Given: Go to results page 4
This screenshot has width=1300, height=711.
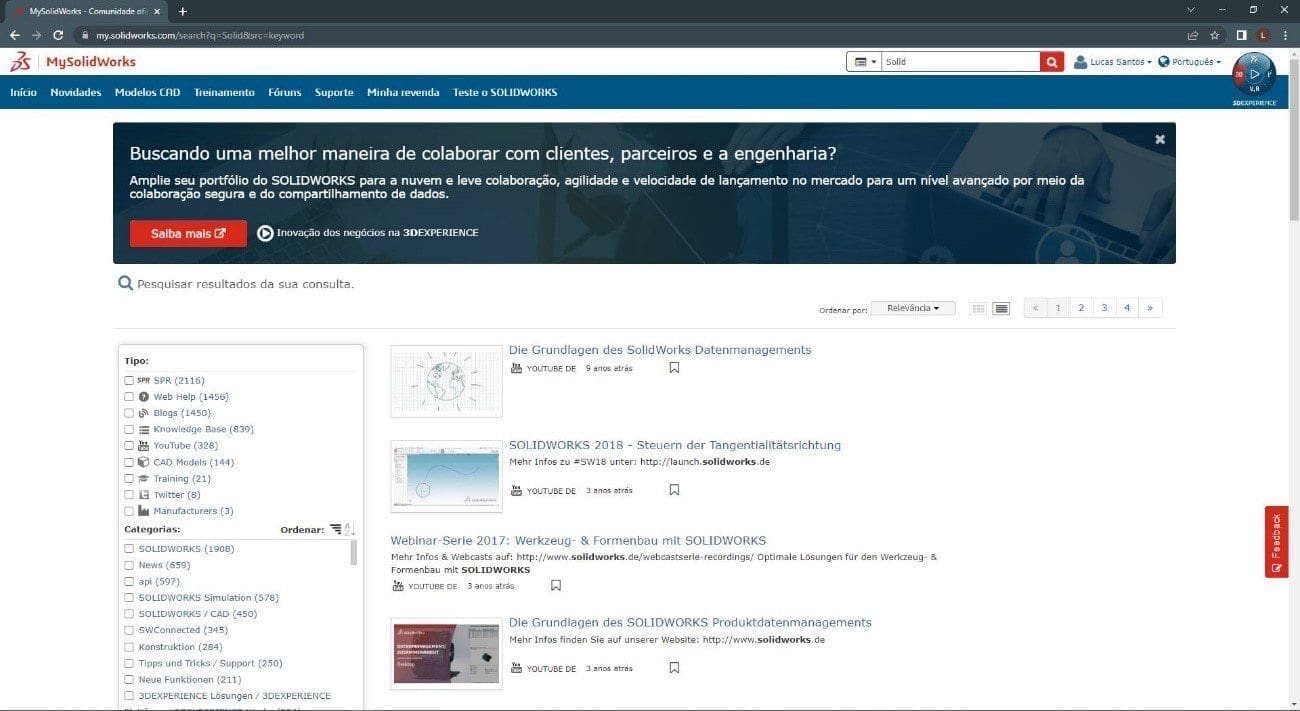Looking at the screenshot, I should (1127, 308).
